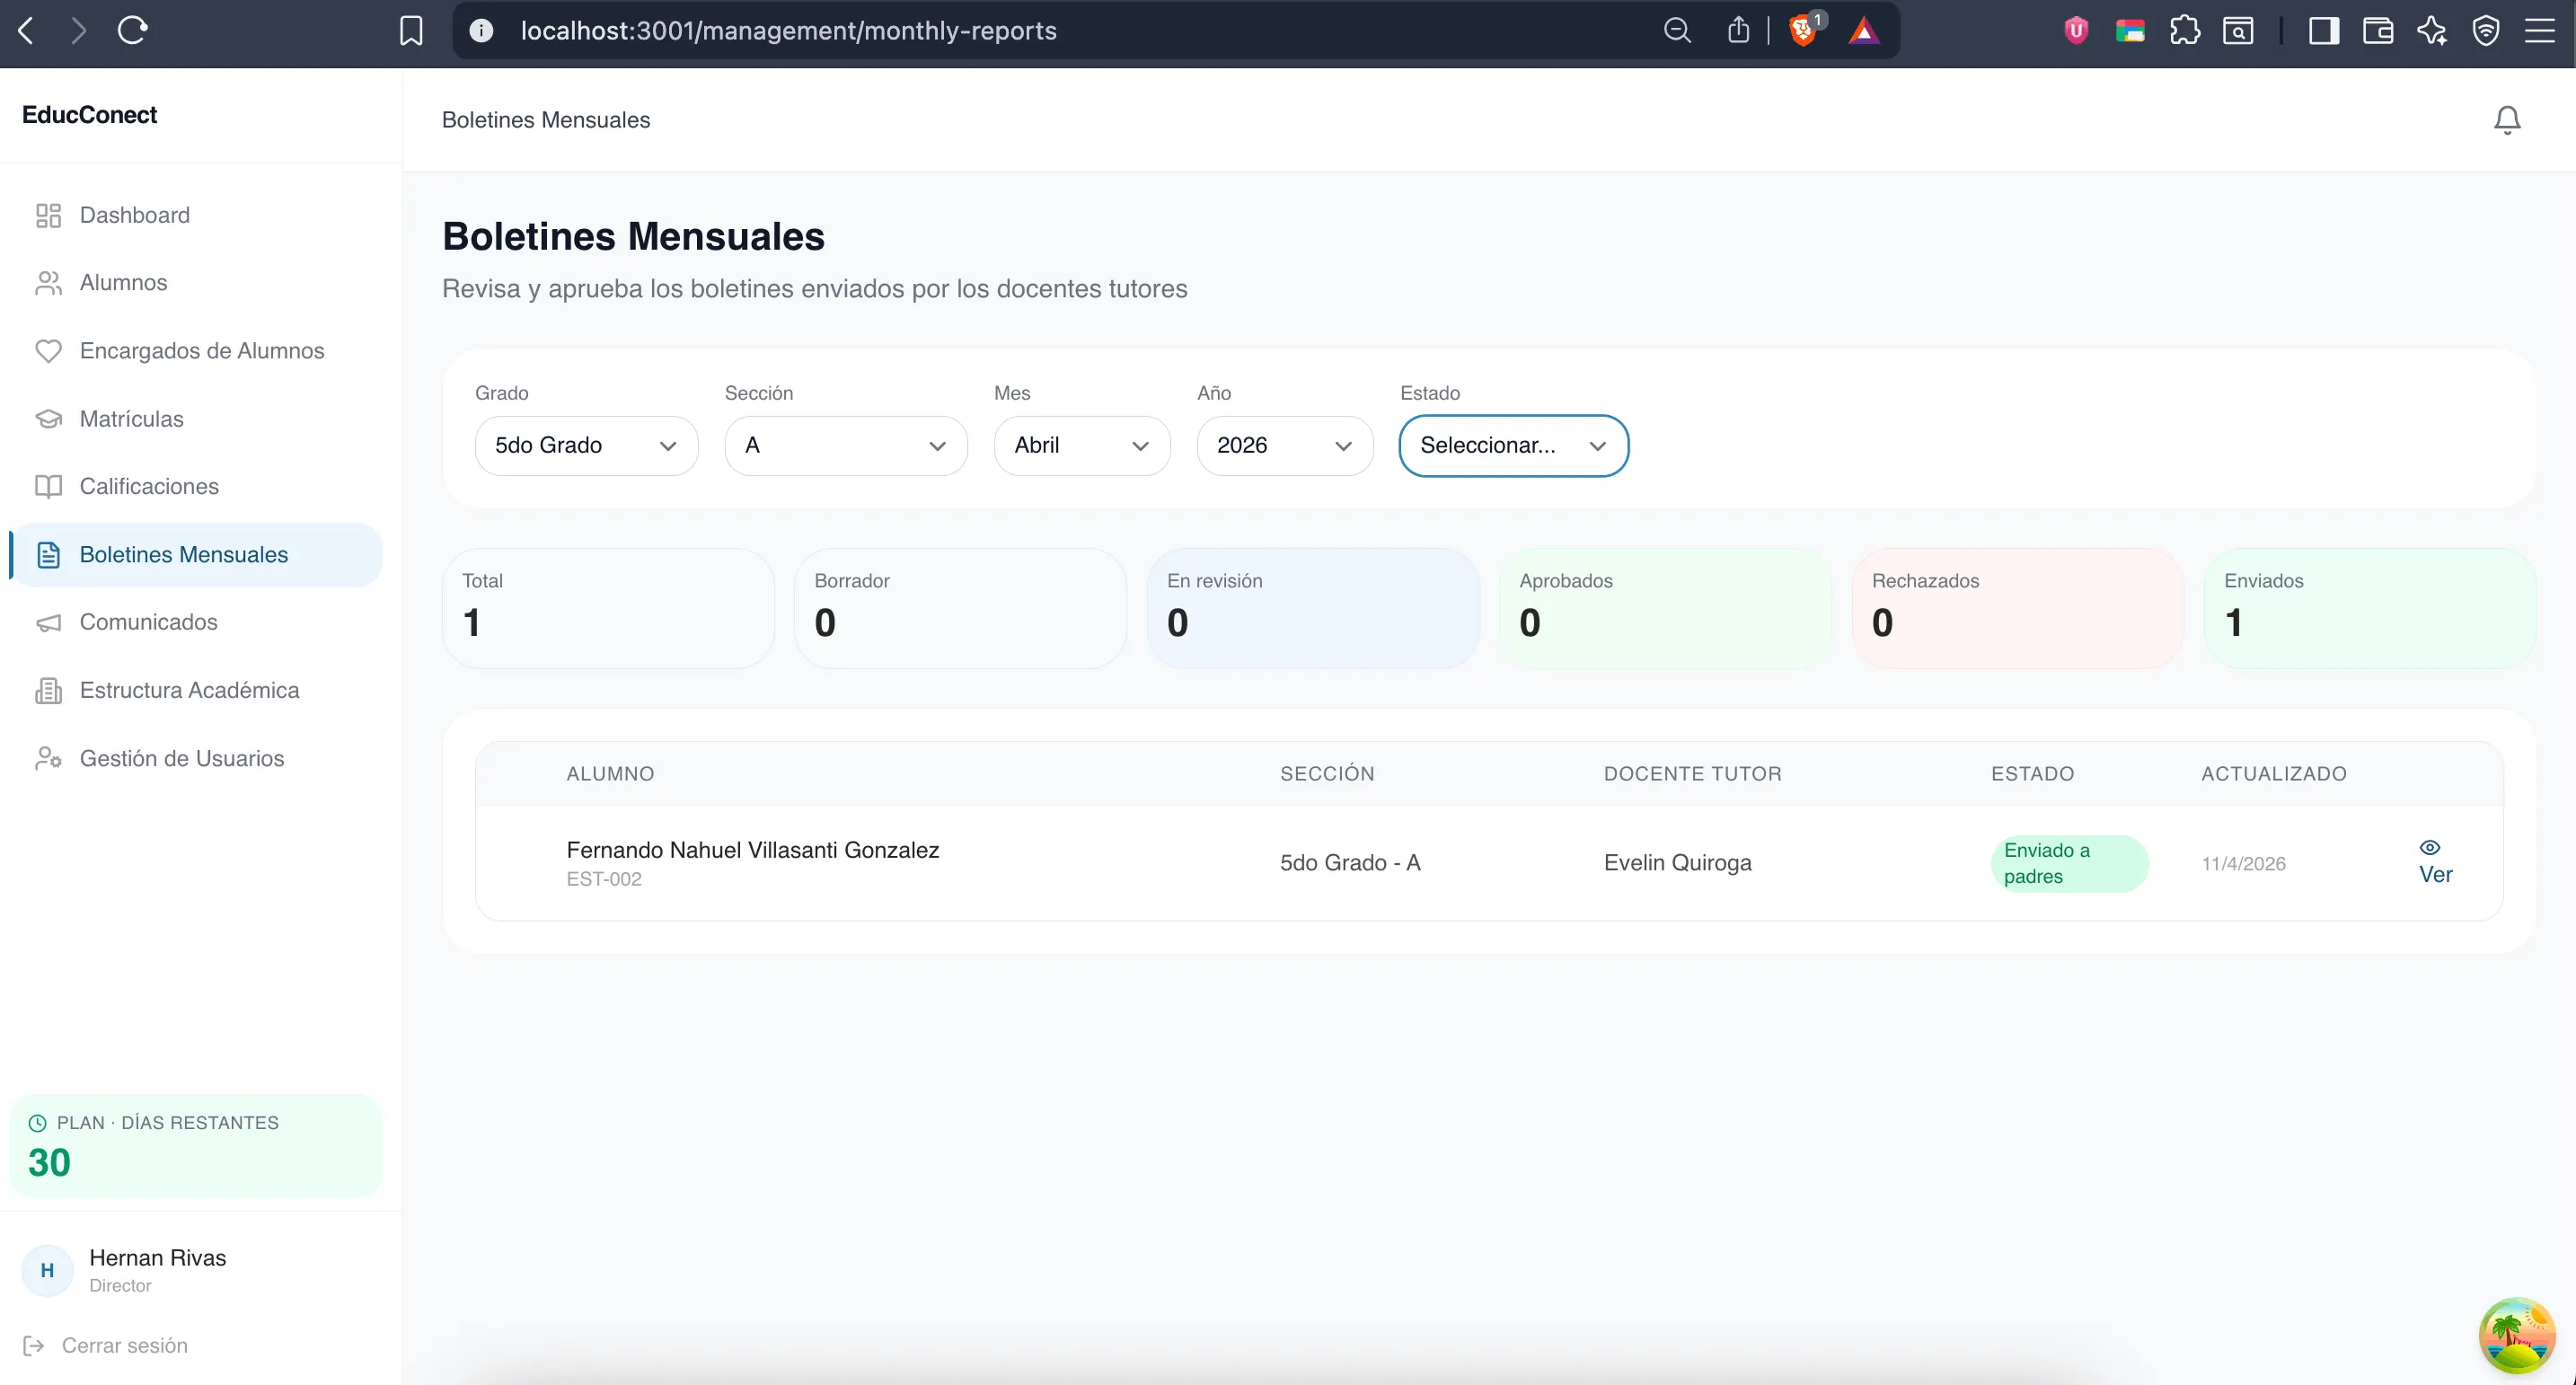The image size is (2576, 1385).
Task: Click the Dashboard grid icon in sidebar
Action: [48, 215]
